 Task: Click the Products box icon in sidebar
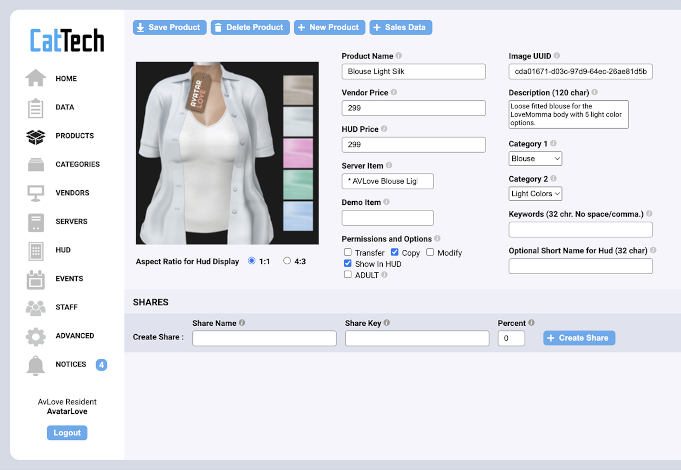[x=36, y=136]
